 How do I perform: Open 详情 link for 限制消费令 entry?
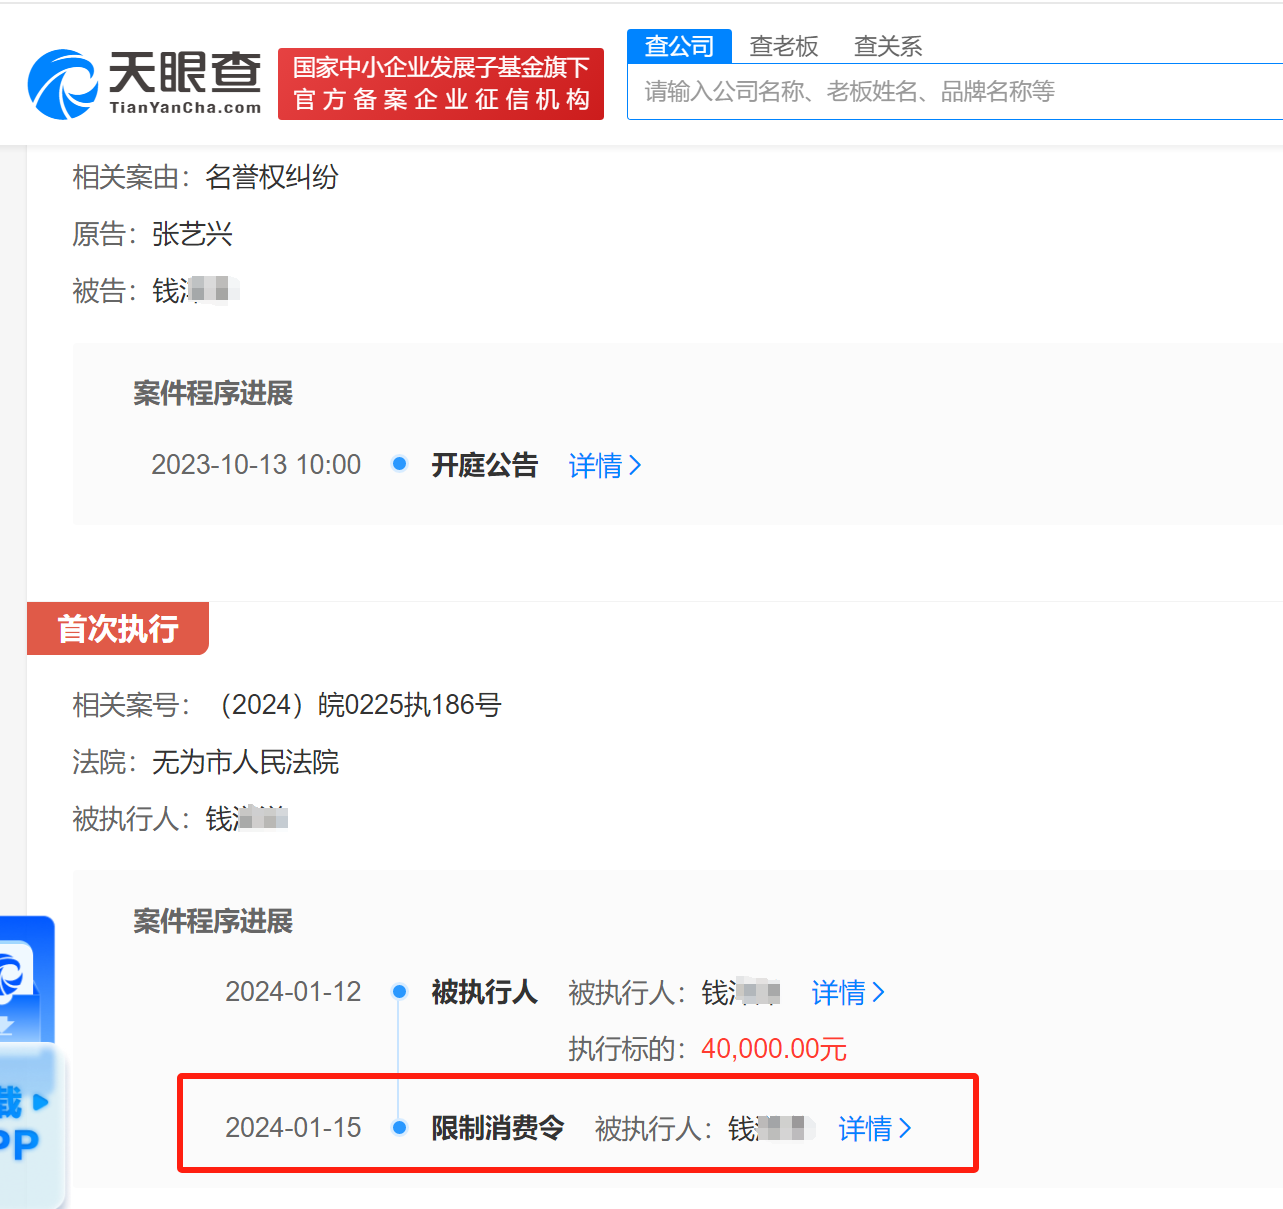[875, 1128]
